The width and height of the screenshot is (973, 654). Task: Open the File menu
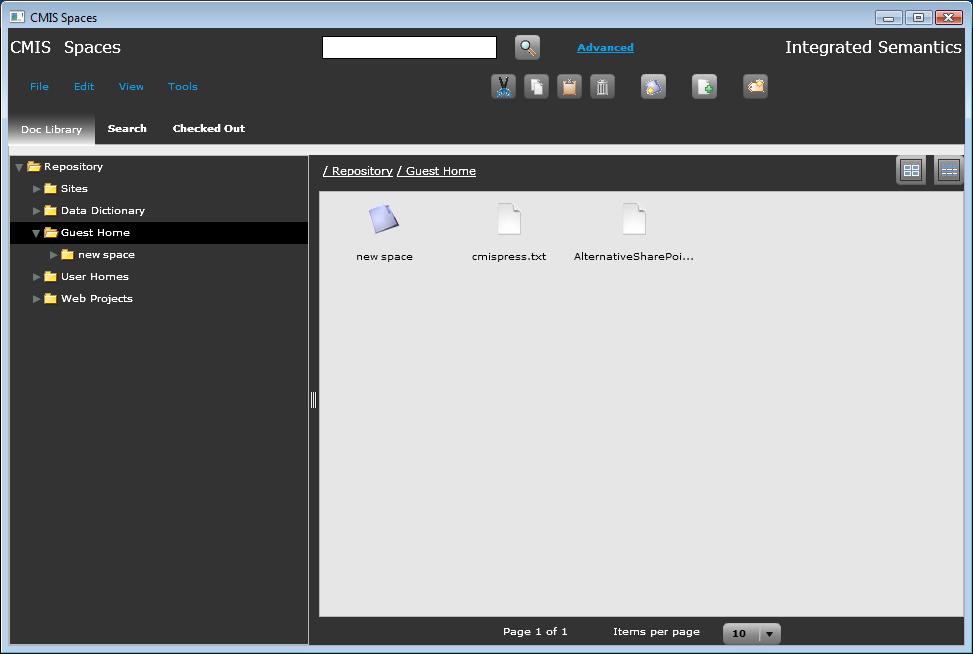click(39, 87)
